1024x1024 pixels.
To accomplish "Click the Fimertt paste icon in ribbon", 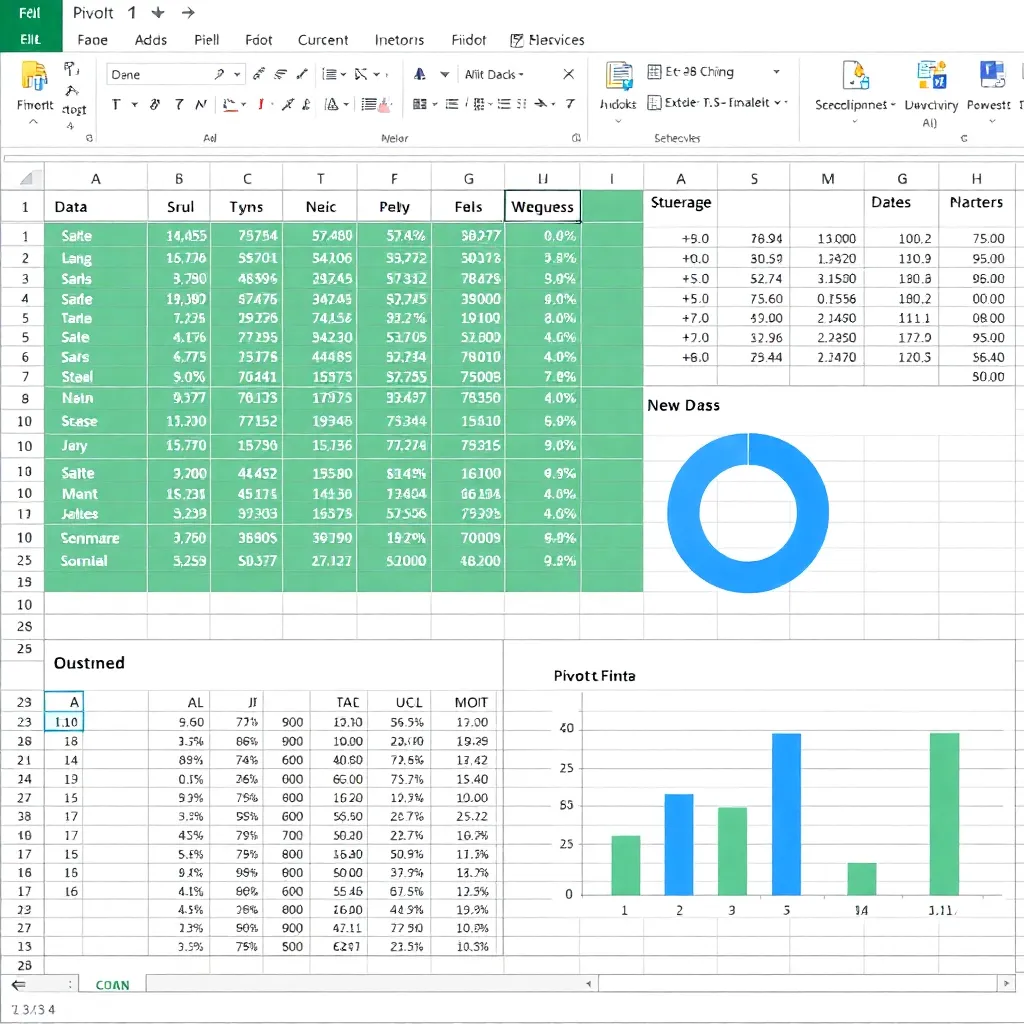I will [34, 77].
